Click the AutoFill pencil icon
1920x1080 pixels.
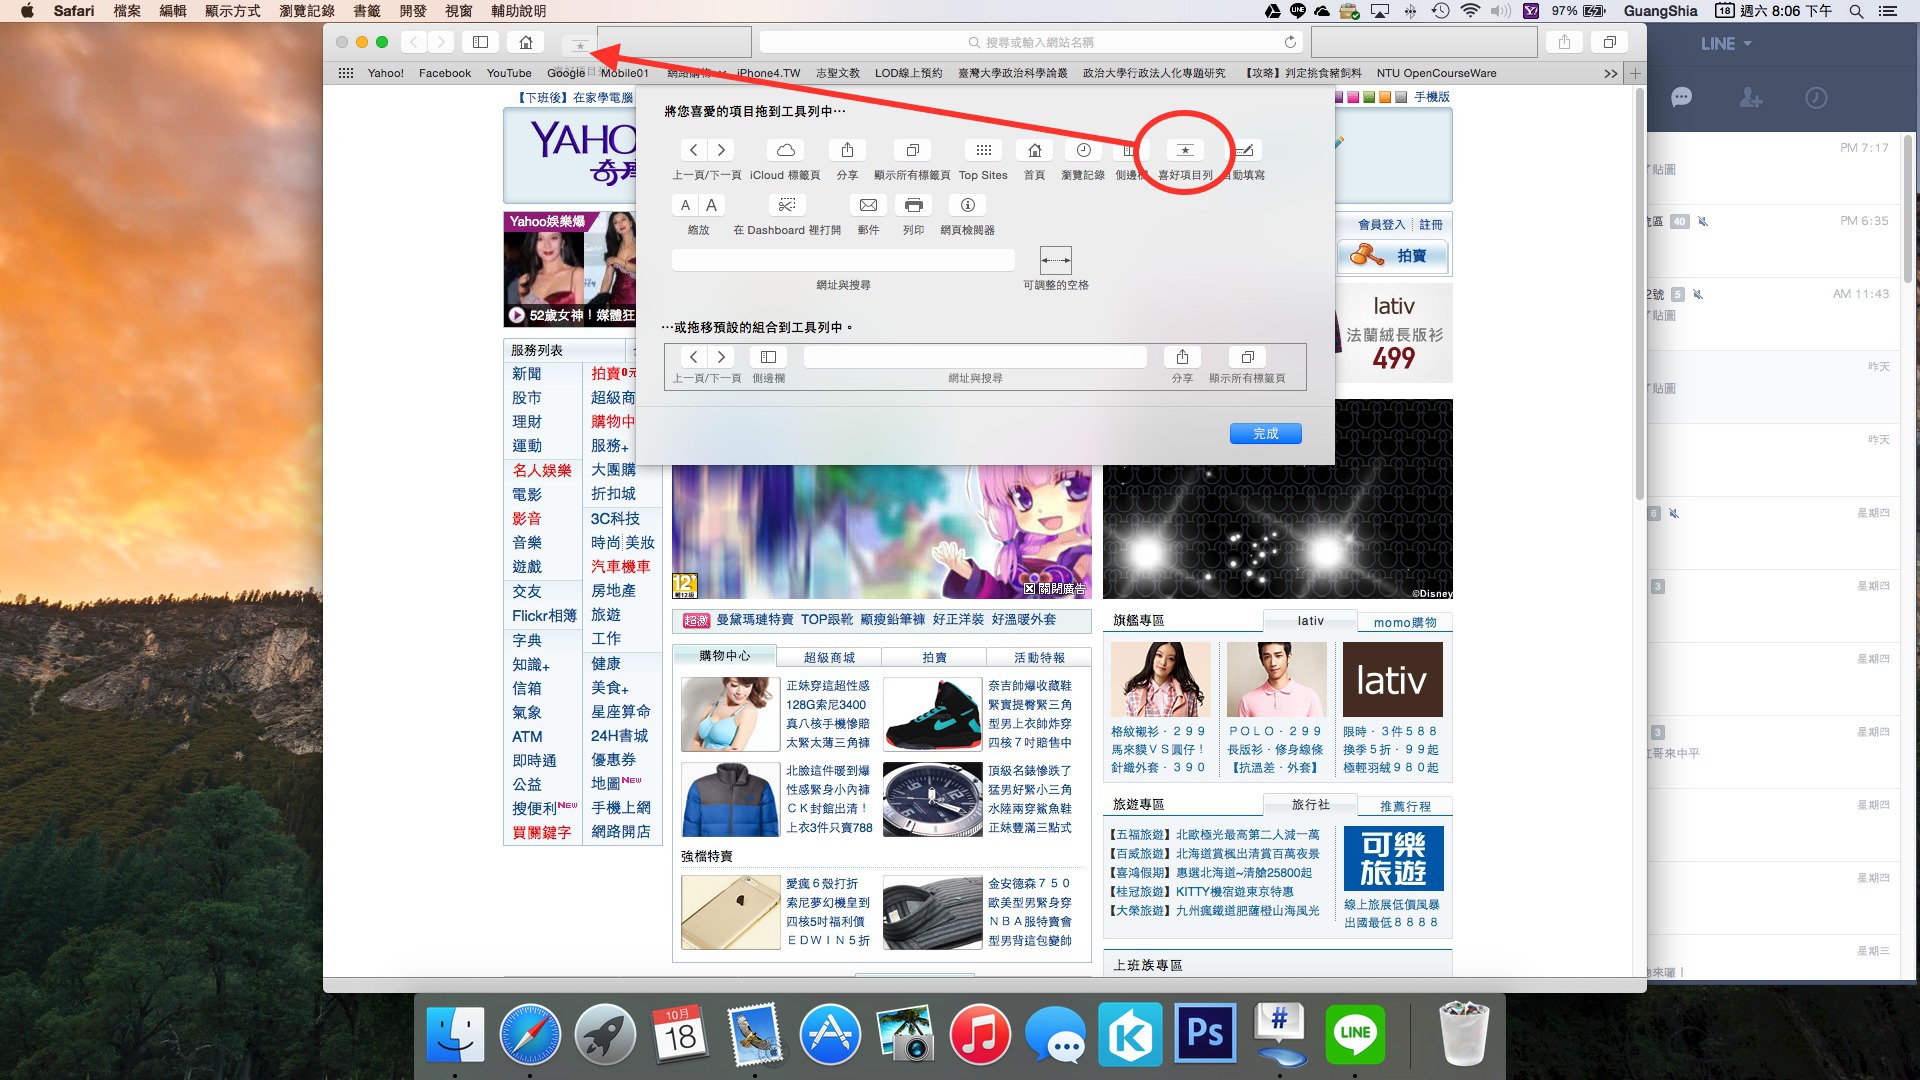pos(1245,150)
